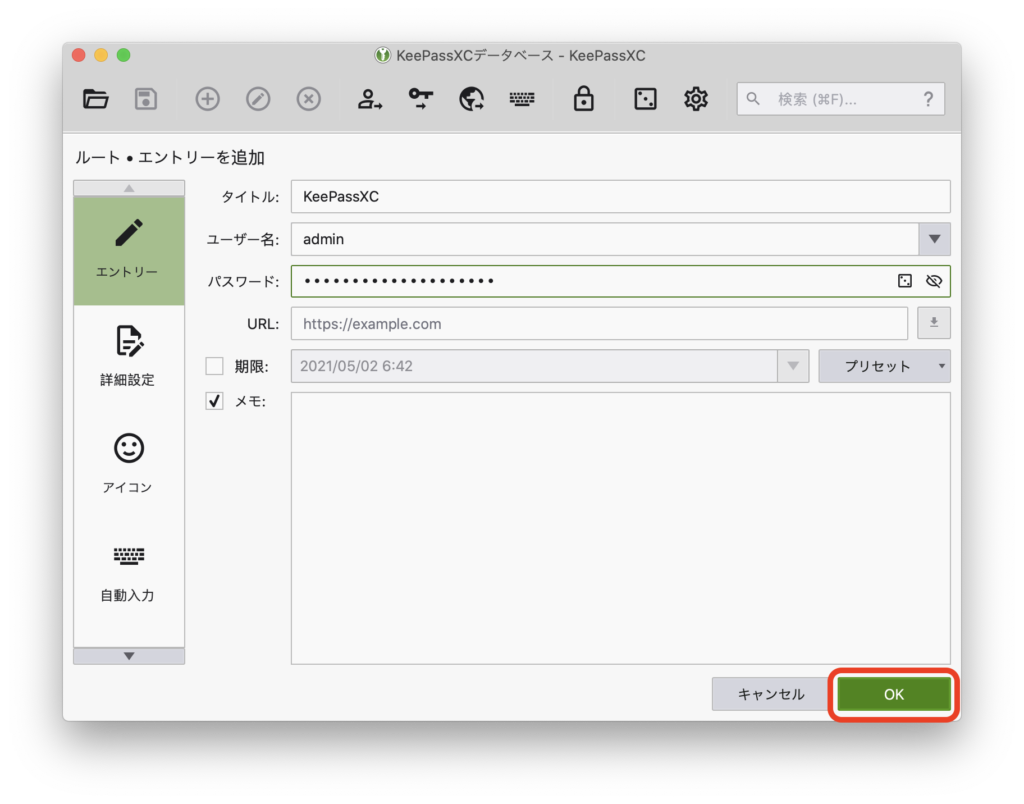This screenshot has height=804, width=1024.
Task: Copy URL globe icon in toolbar
Action: (471, 99)
